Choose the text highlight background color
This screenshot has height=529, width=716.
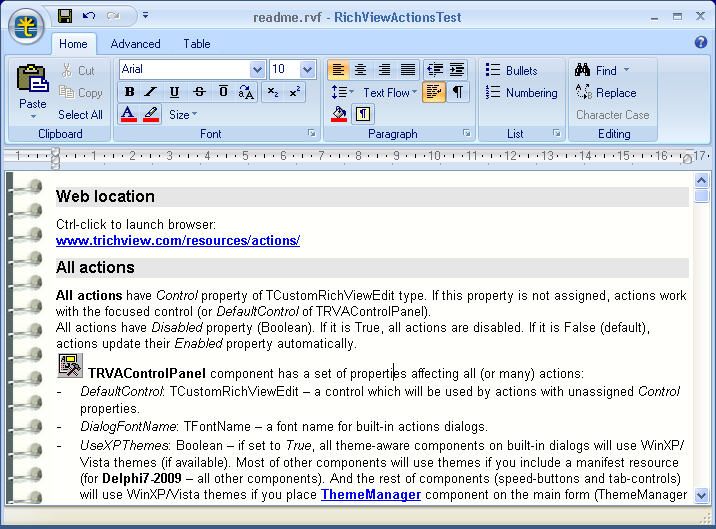tap(151, 114)
